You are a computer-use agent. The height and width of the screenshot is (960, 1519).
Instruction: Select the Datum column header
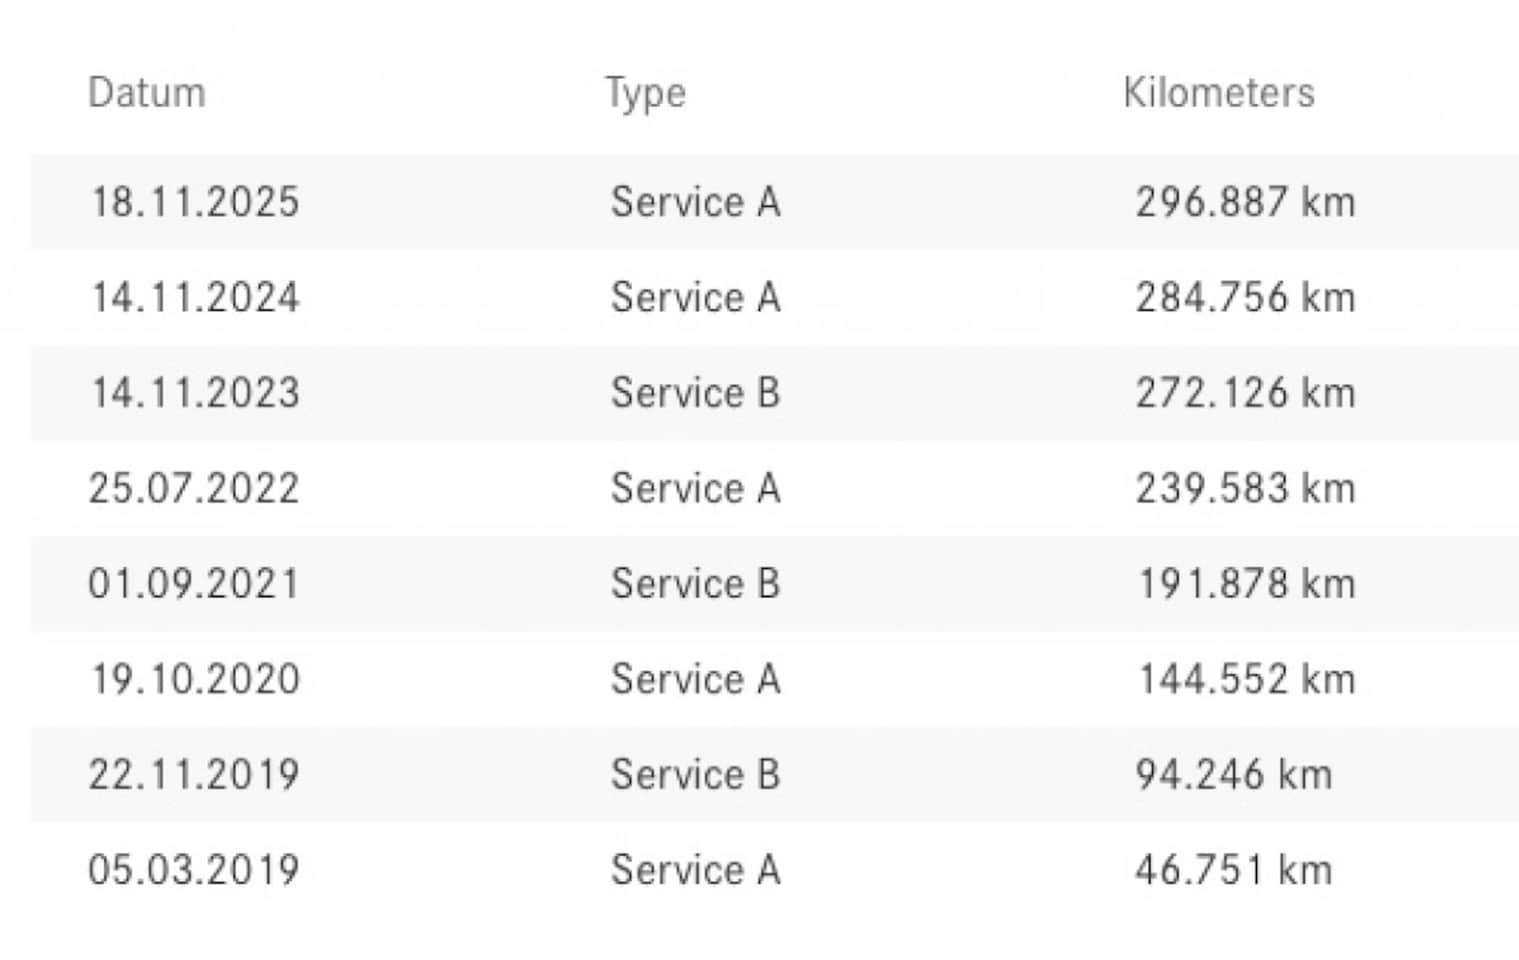point(147,93)
